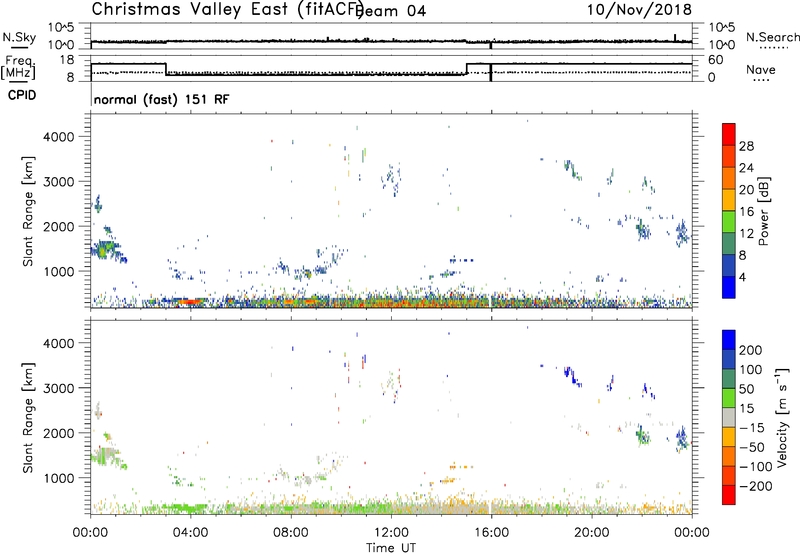Click the date '10/Nov/2018'
Image resolution: width=800 pixels, height=554 pixels.
pyautogui.click(x=639, y=9)
